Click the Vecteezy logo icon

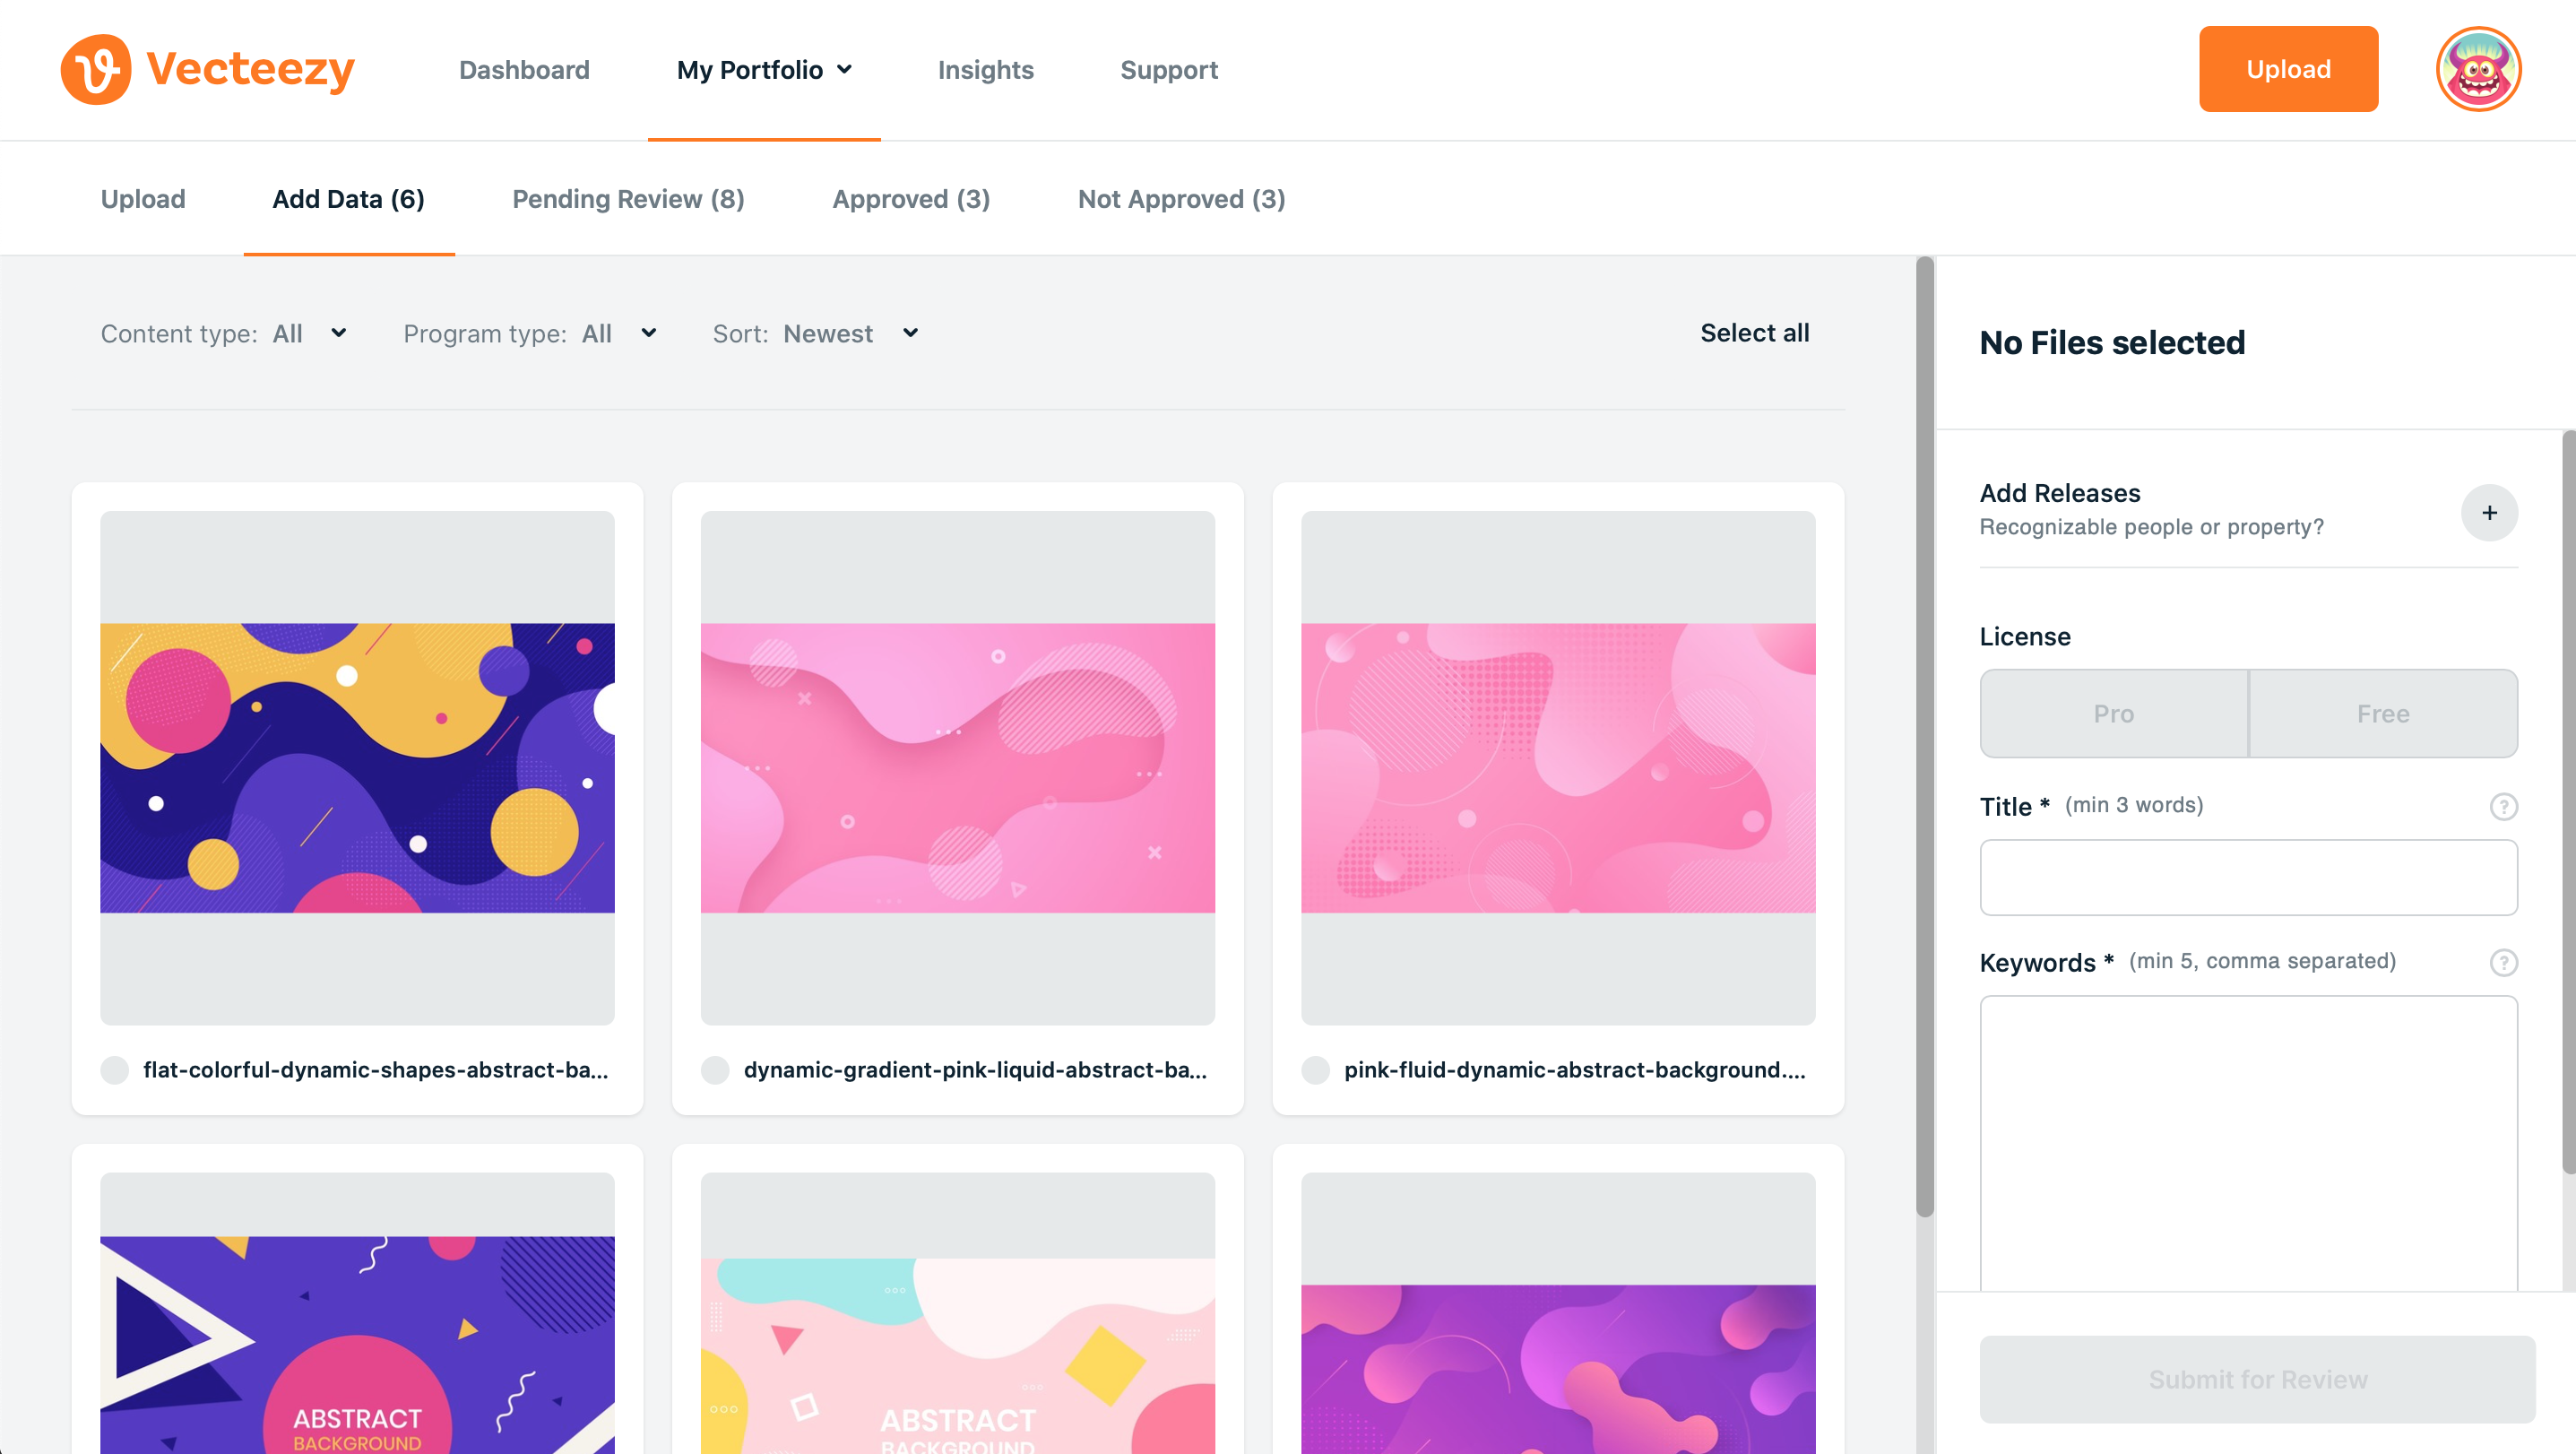pyautogui.click(x=96, y=69)
